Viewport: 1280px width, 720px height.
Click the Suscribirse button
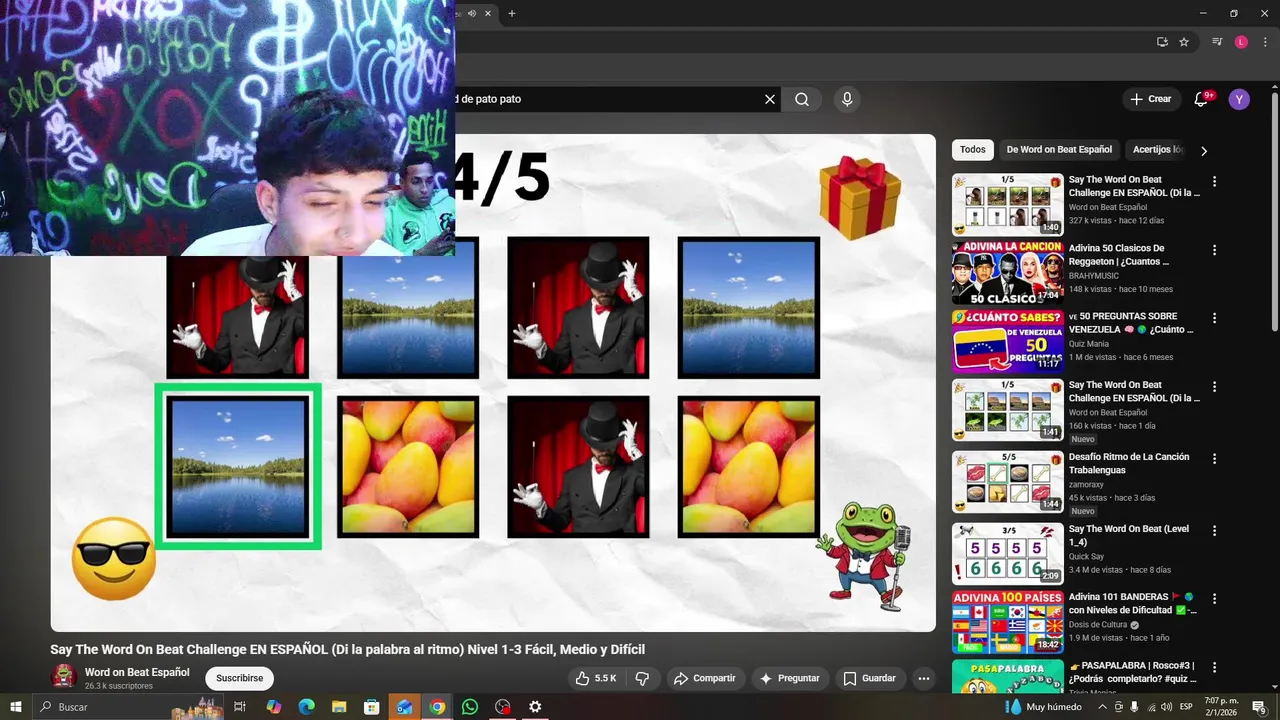click(239, 678)
